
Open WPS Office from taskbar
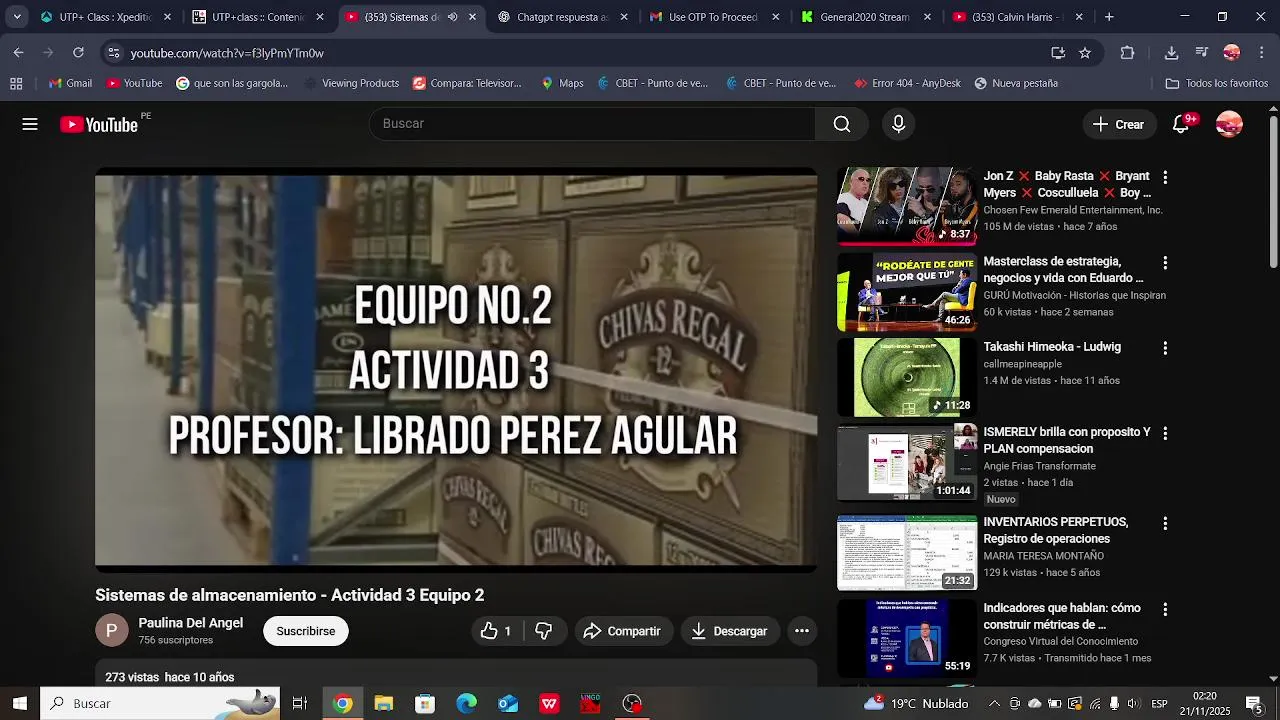point(549,704)
